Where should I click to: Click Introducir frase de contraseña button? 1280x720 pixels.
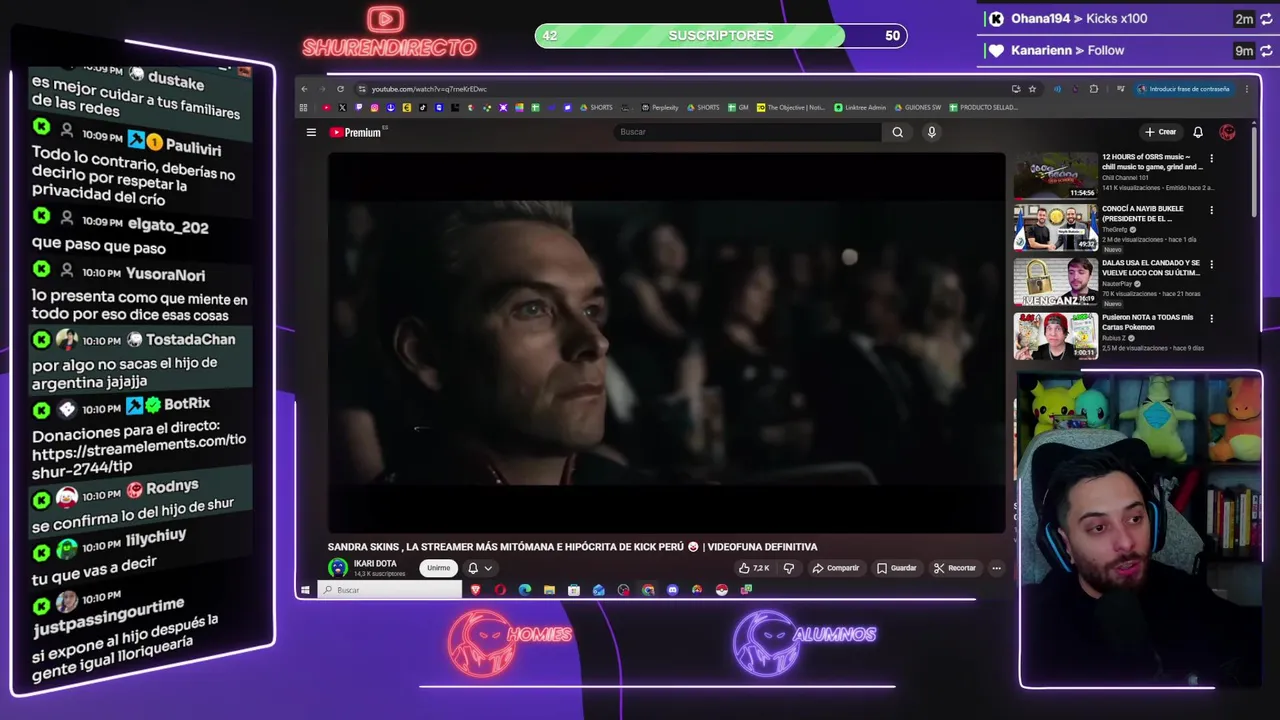(1183, 89)
